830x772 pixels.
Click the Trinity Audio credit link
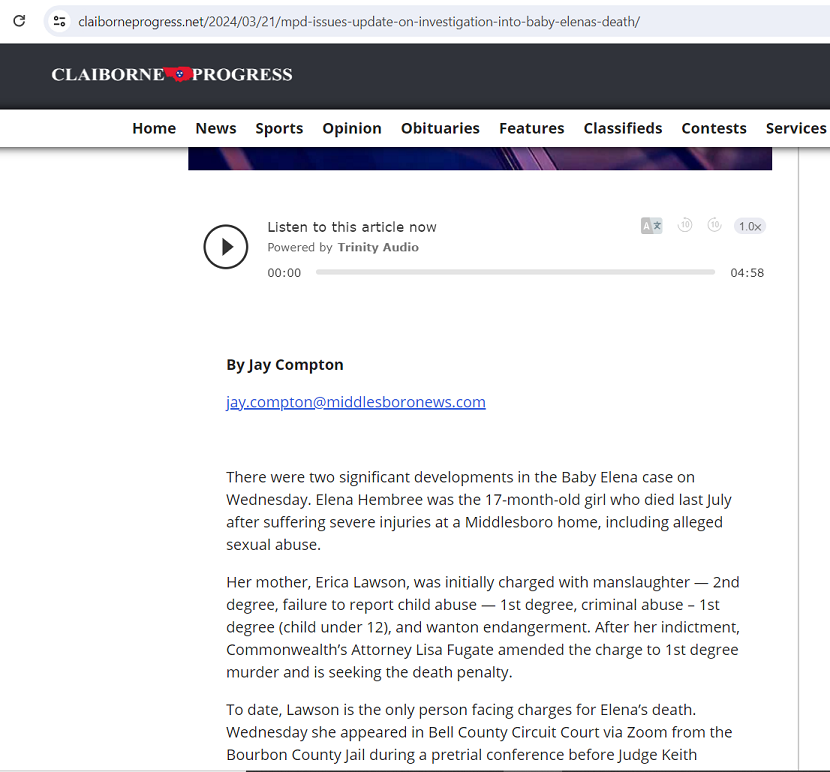(x=378, y=247)
